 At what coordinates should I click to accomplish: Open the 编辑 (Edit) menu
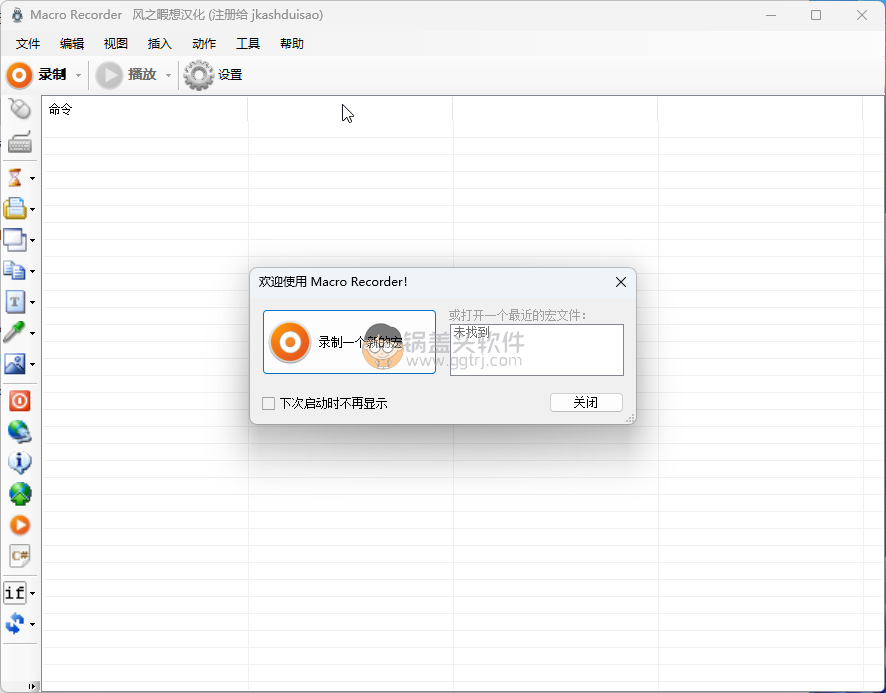point(72,44)
